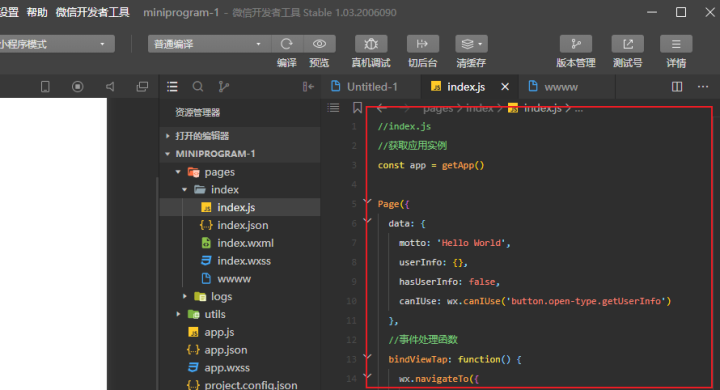This screenshot has width=720, height=390.
Task: Open the details (详情) menu icon
Action: point(676,44)
